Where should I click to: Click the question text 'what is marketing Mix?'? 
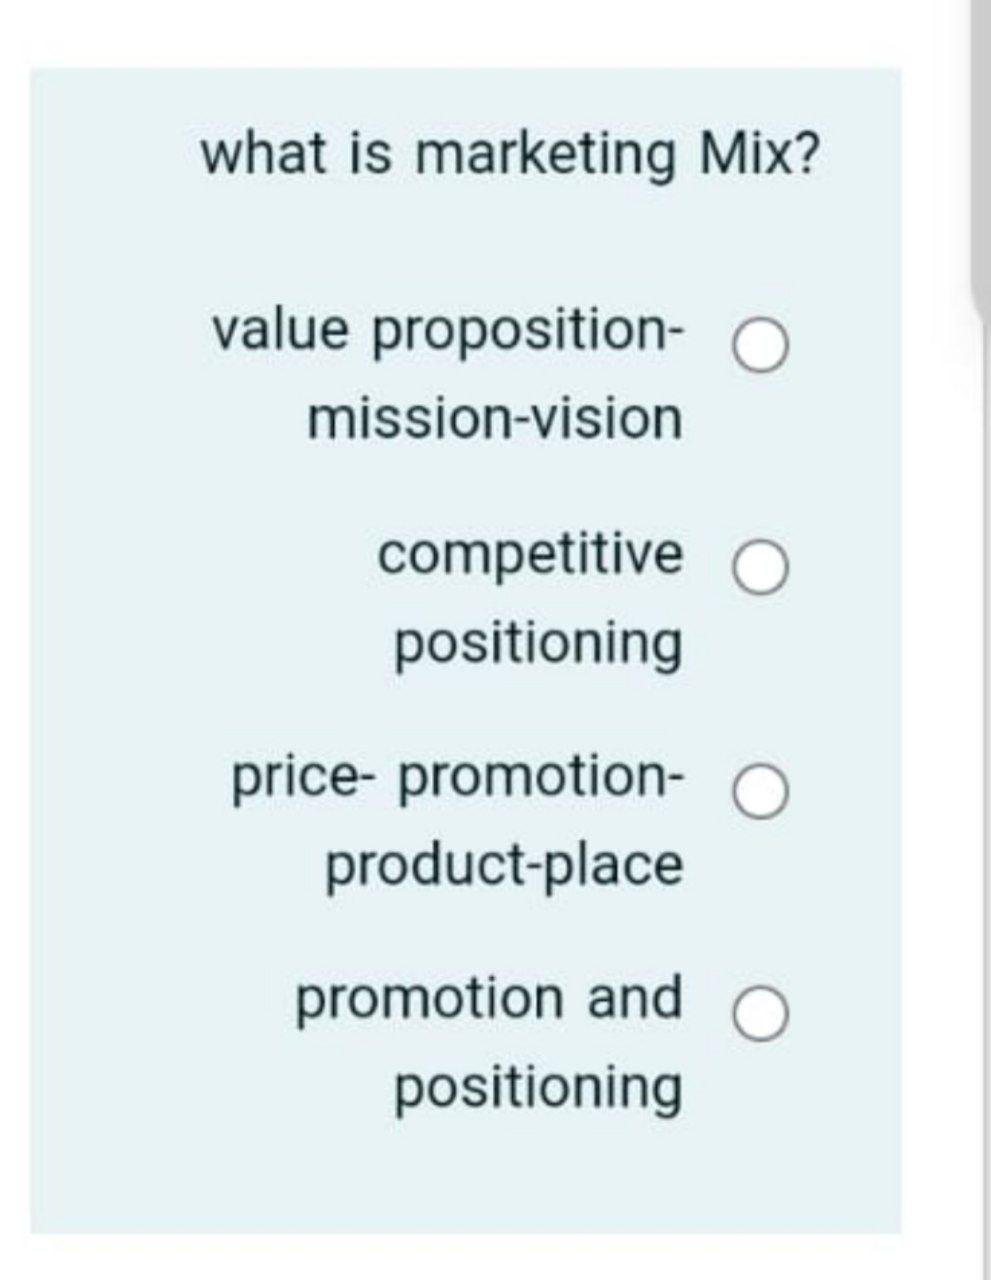[x=511, y=150]
